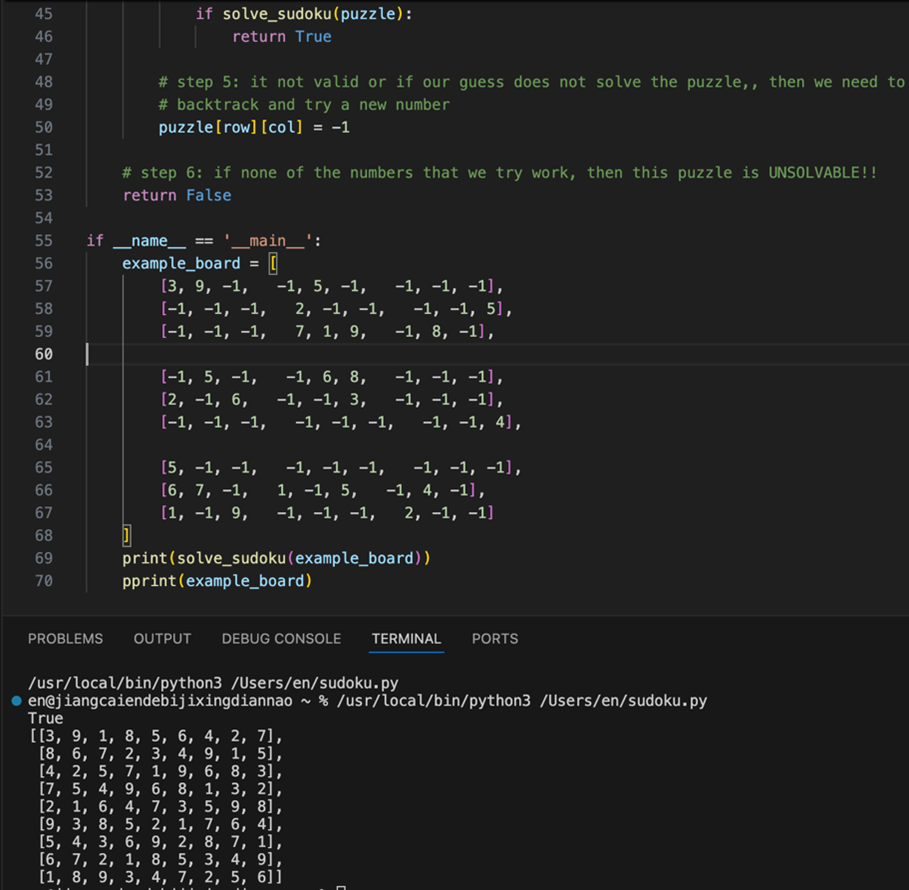
Task: Select line number 60 in the gutter
Action: coord(43,354)
